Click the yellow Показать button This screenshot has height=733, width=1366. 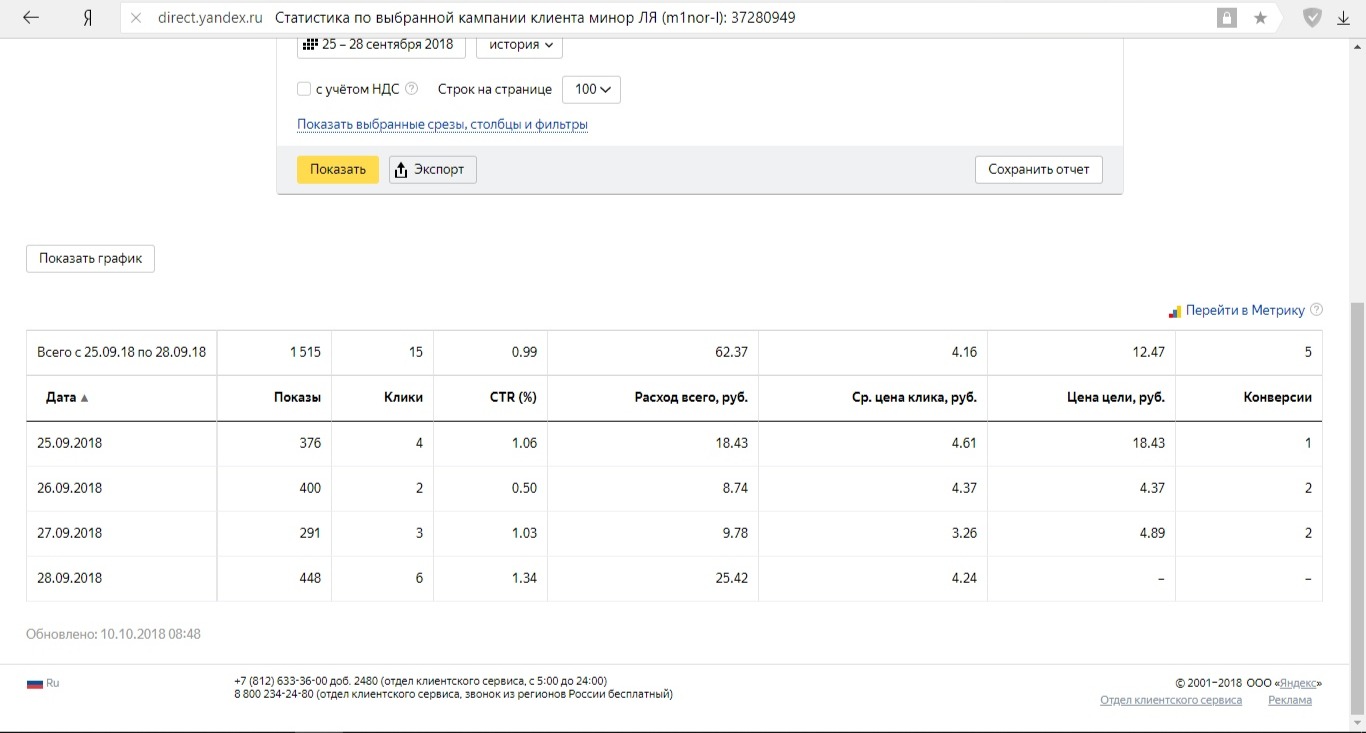coord(338,169)
